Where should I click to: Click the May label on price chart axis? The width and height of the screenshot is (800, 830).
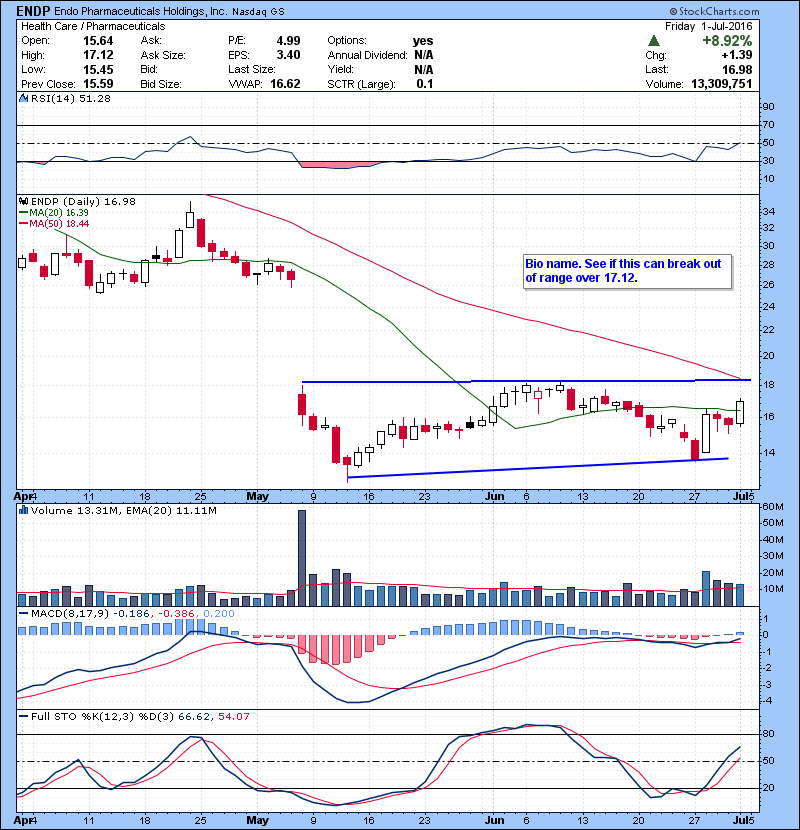point(258,497)
